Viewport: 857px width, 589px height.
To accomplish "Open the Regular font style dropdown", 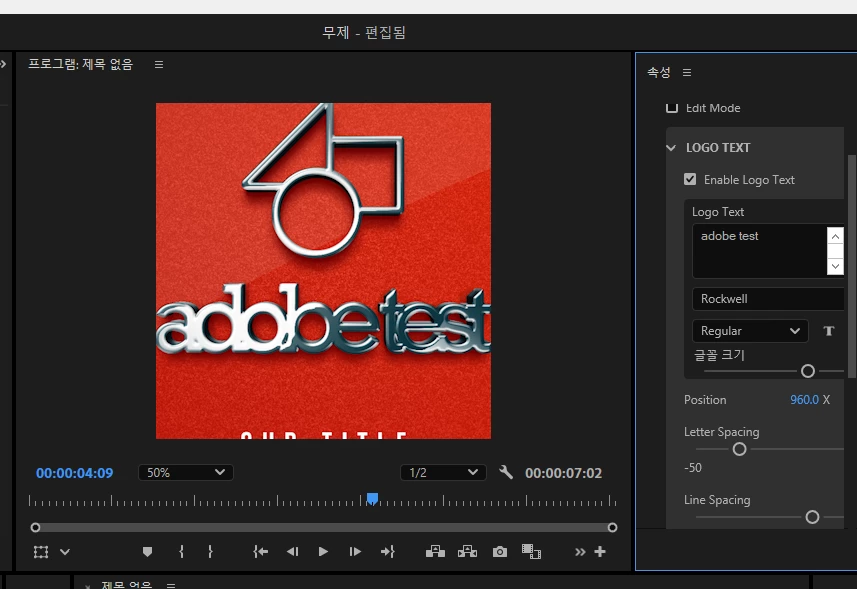I will pyautogui.click(x=750, y=331).
